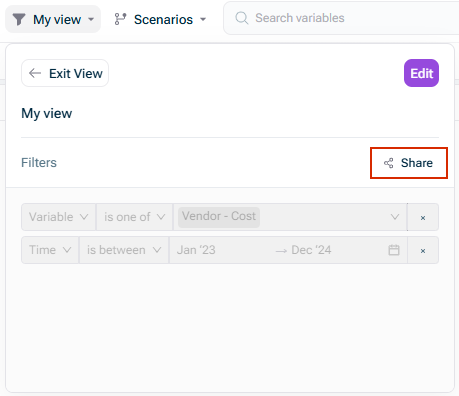Open the Vendor - Cost values dropdown arrow
The width and height of the screenshot is (459, 396).
(x=395, y=217)
